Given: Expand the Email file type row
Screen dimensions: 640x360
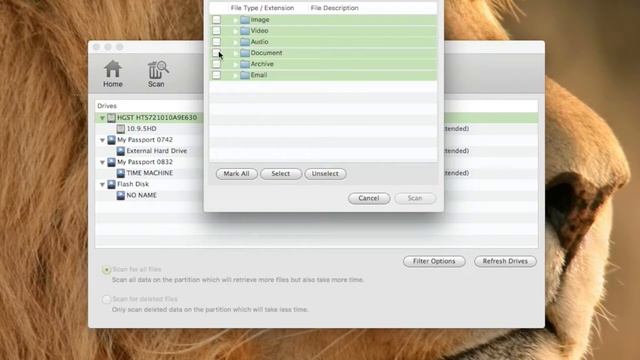Looking at the screenshot, I should point(235,76).
